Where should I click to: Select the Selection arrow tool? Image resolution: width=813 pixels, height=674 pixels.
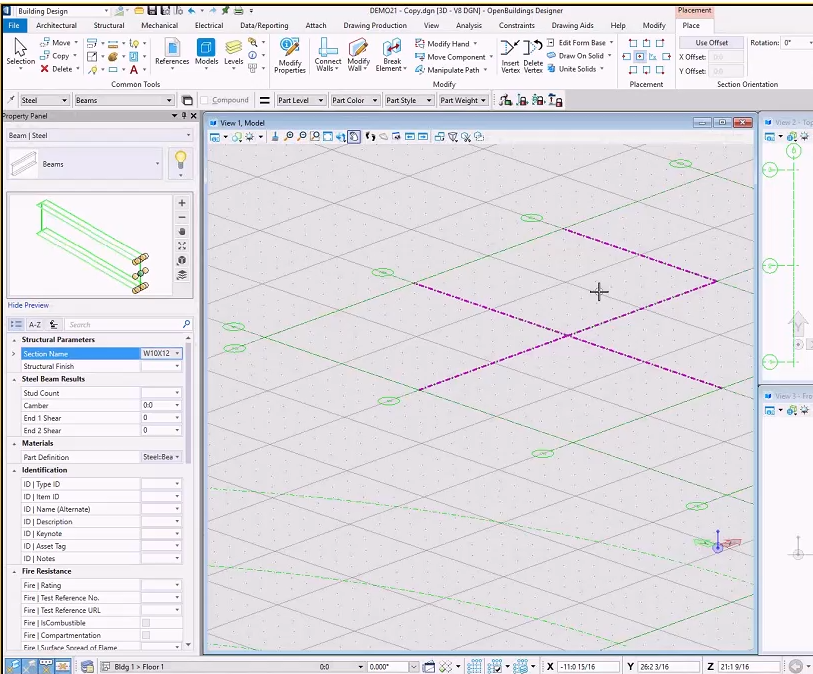tap(20, 53)
